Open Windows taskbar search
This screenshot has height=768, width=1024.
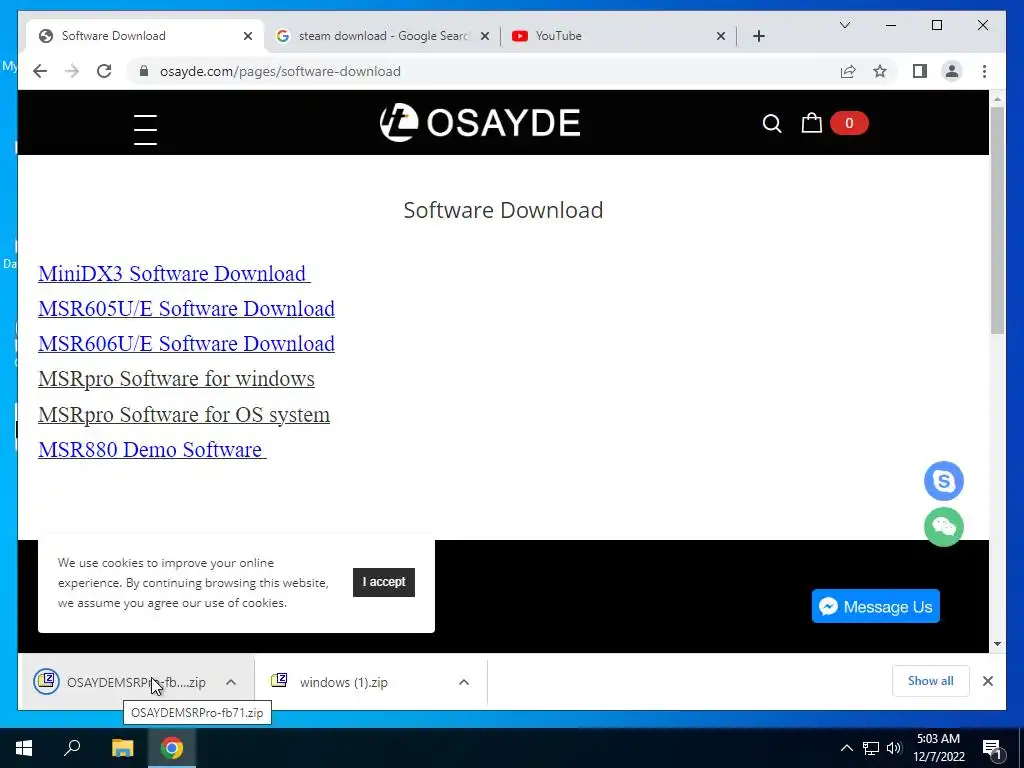point(72,748)
